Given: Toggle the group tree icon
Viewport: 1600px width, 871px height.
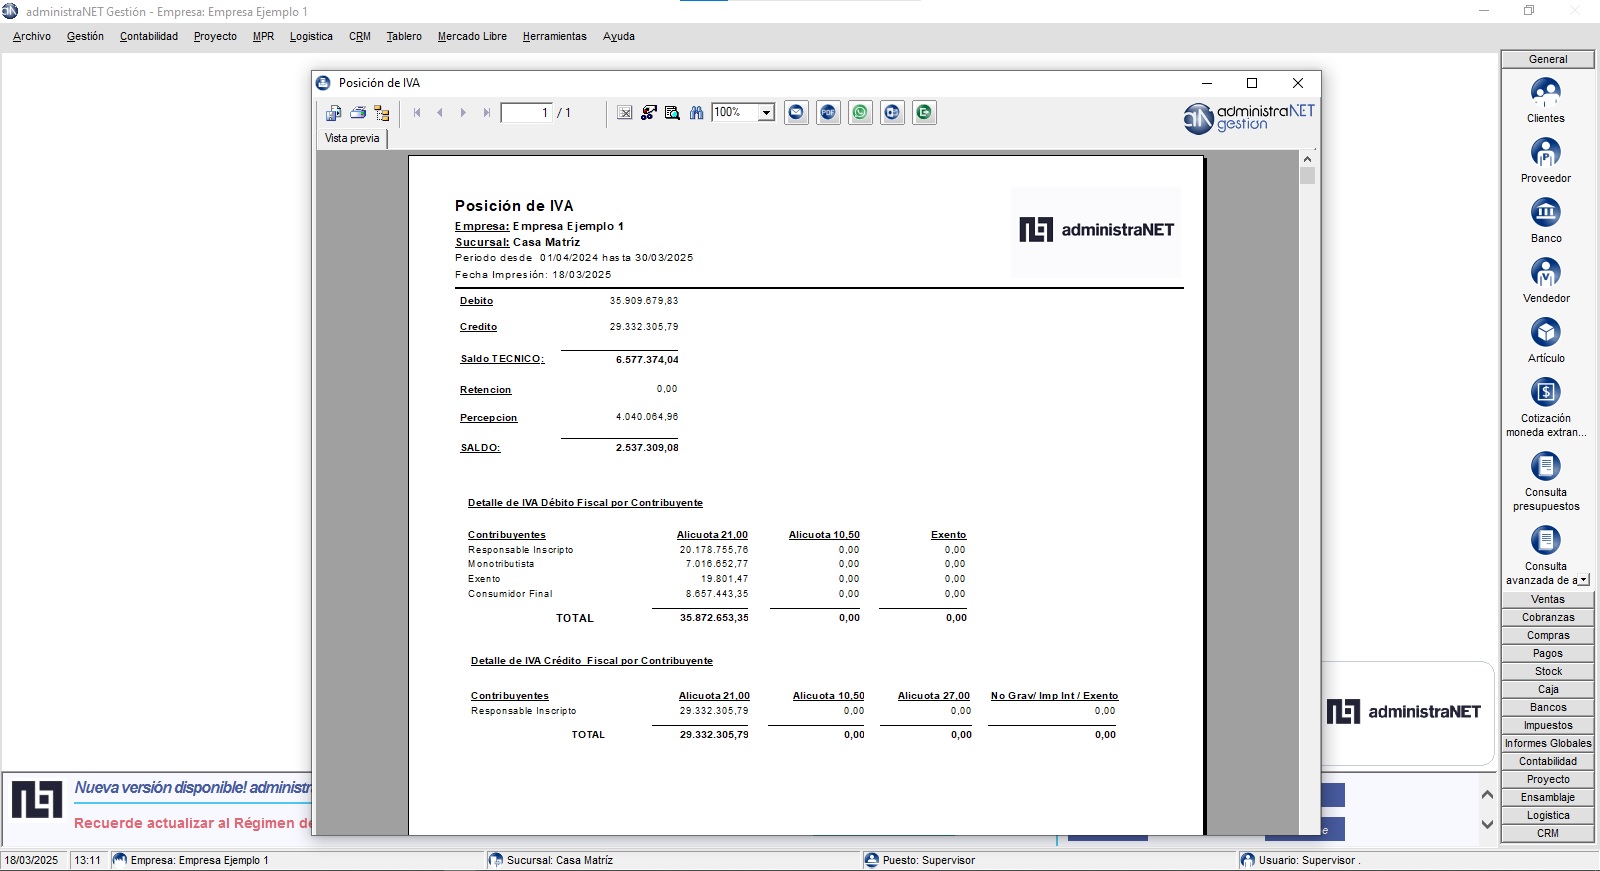Looking at the screenshot, I should pyautogui.click(x=382, y=113).
